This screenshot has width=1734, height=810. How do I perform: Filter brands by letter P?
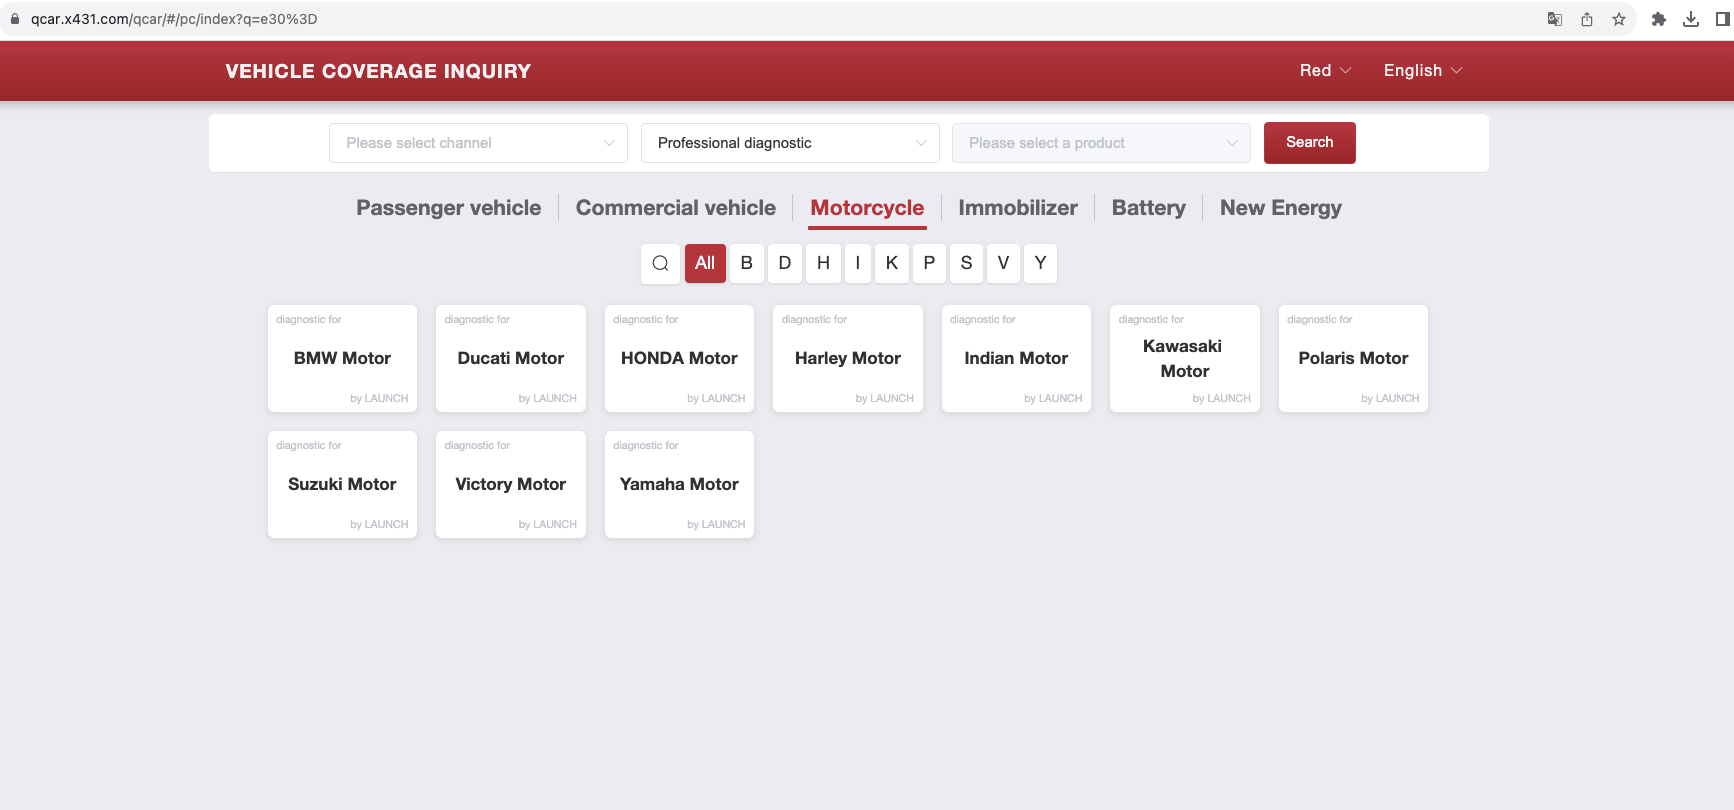point(929,263)
